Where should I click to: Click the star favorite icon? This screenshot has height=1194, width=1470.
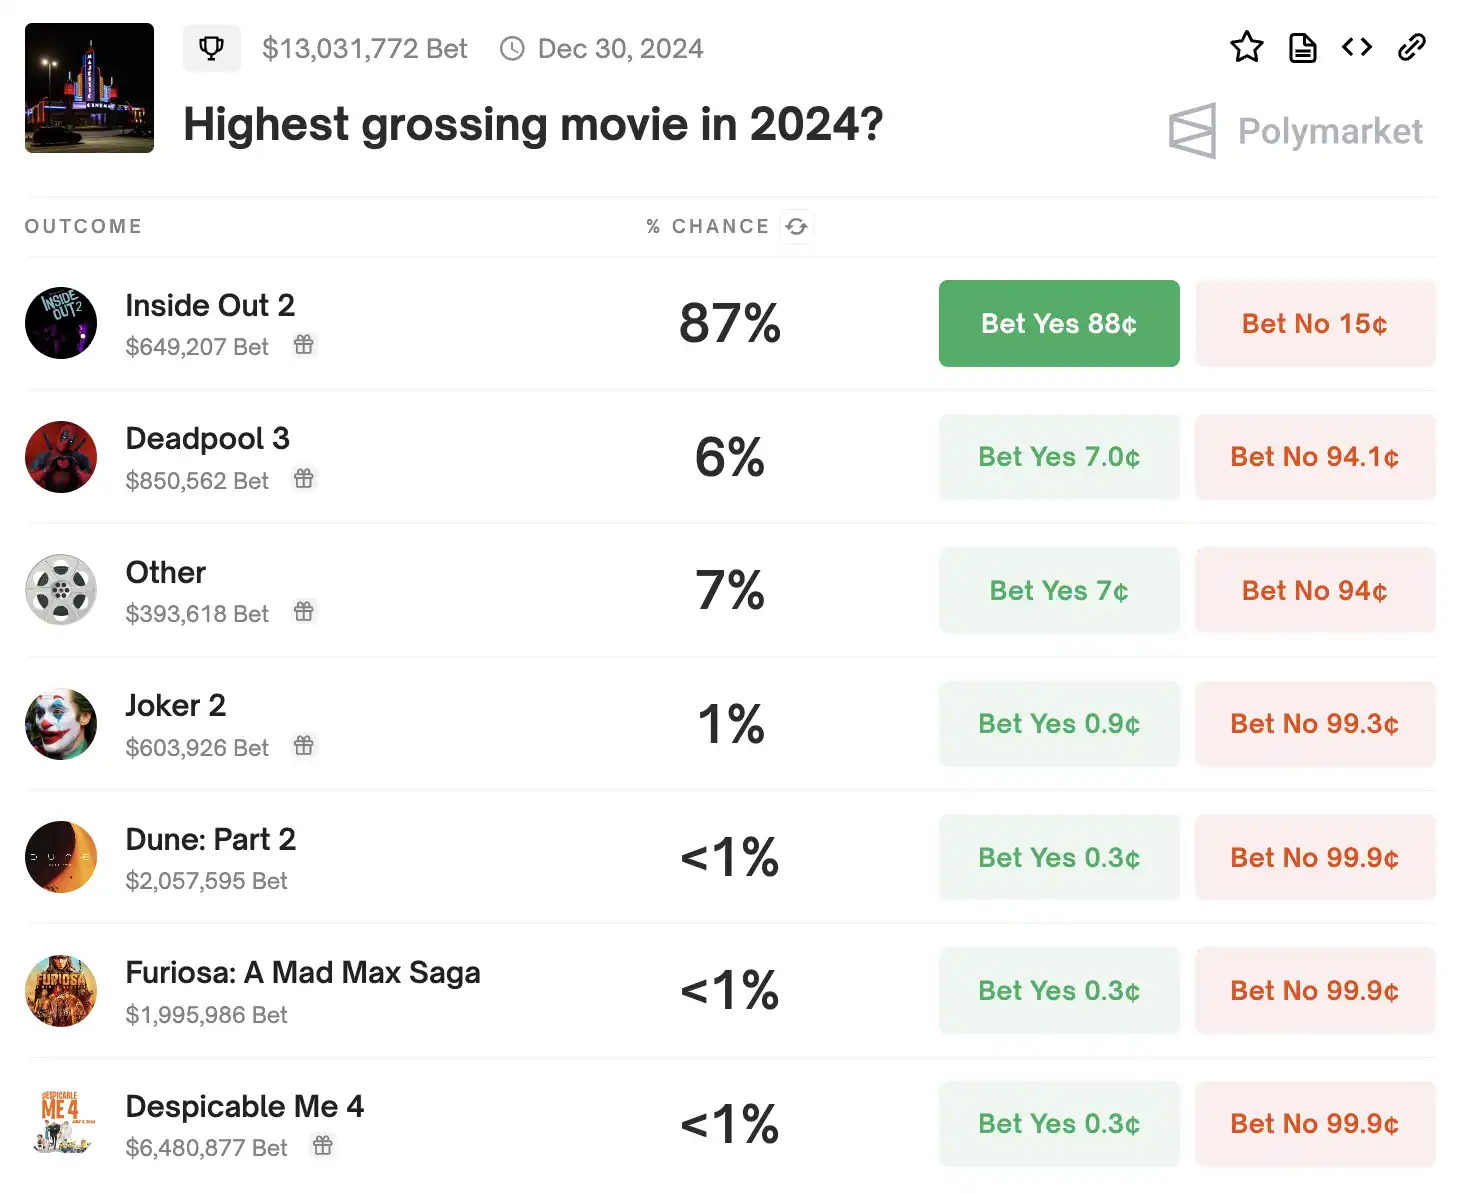point(1246,47)
